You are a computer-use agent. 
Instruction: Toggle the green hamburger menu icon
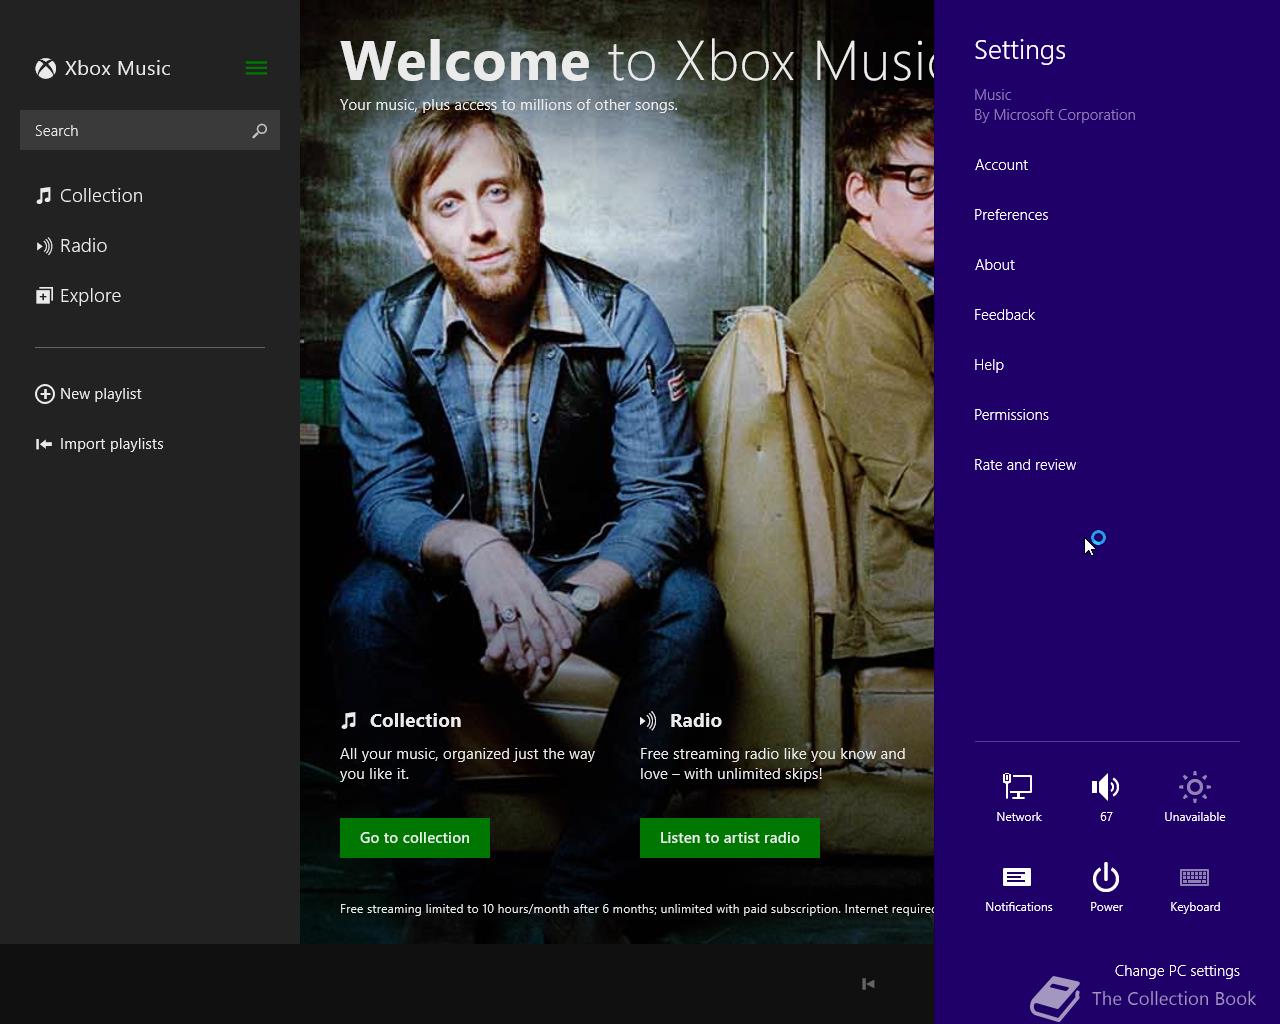(x=256, y=68)
